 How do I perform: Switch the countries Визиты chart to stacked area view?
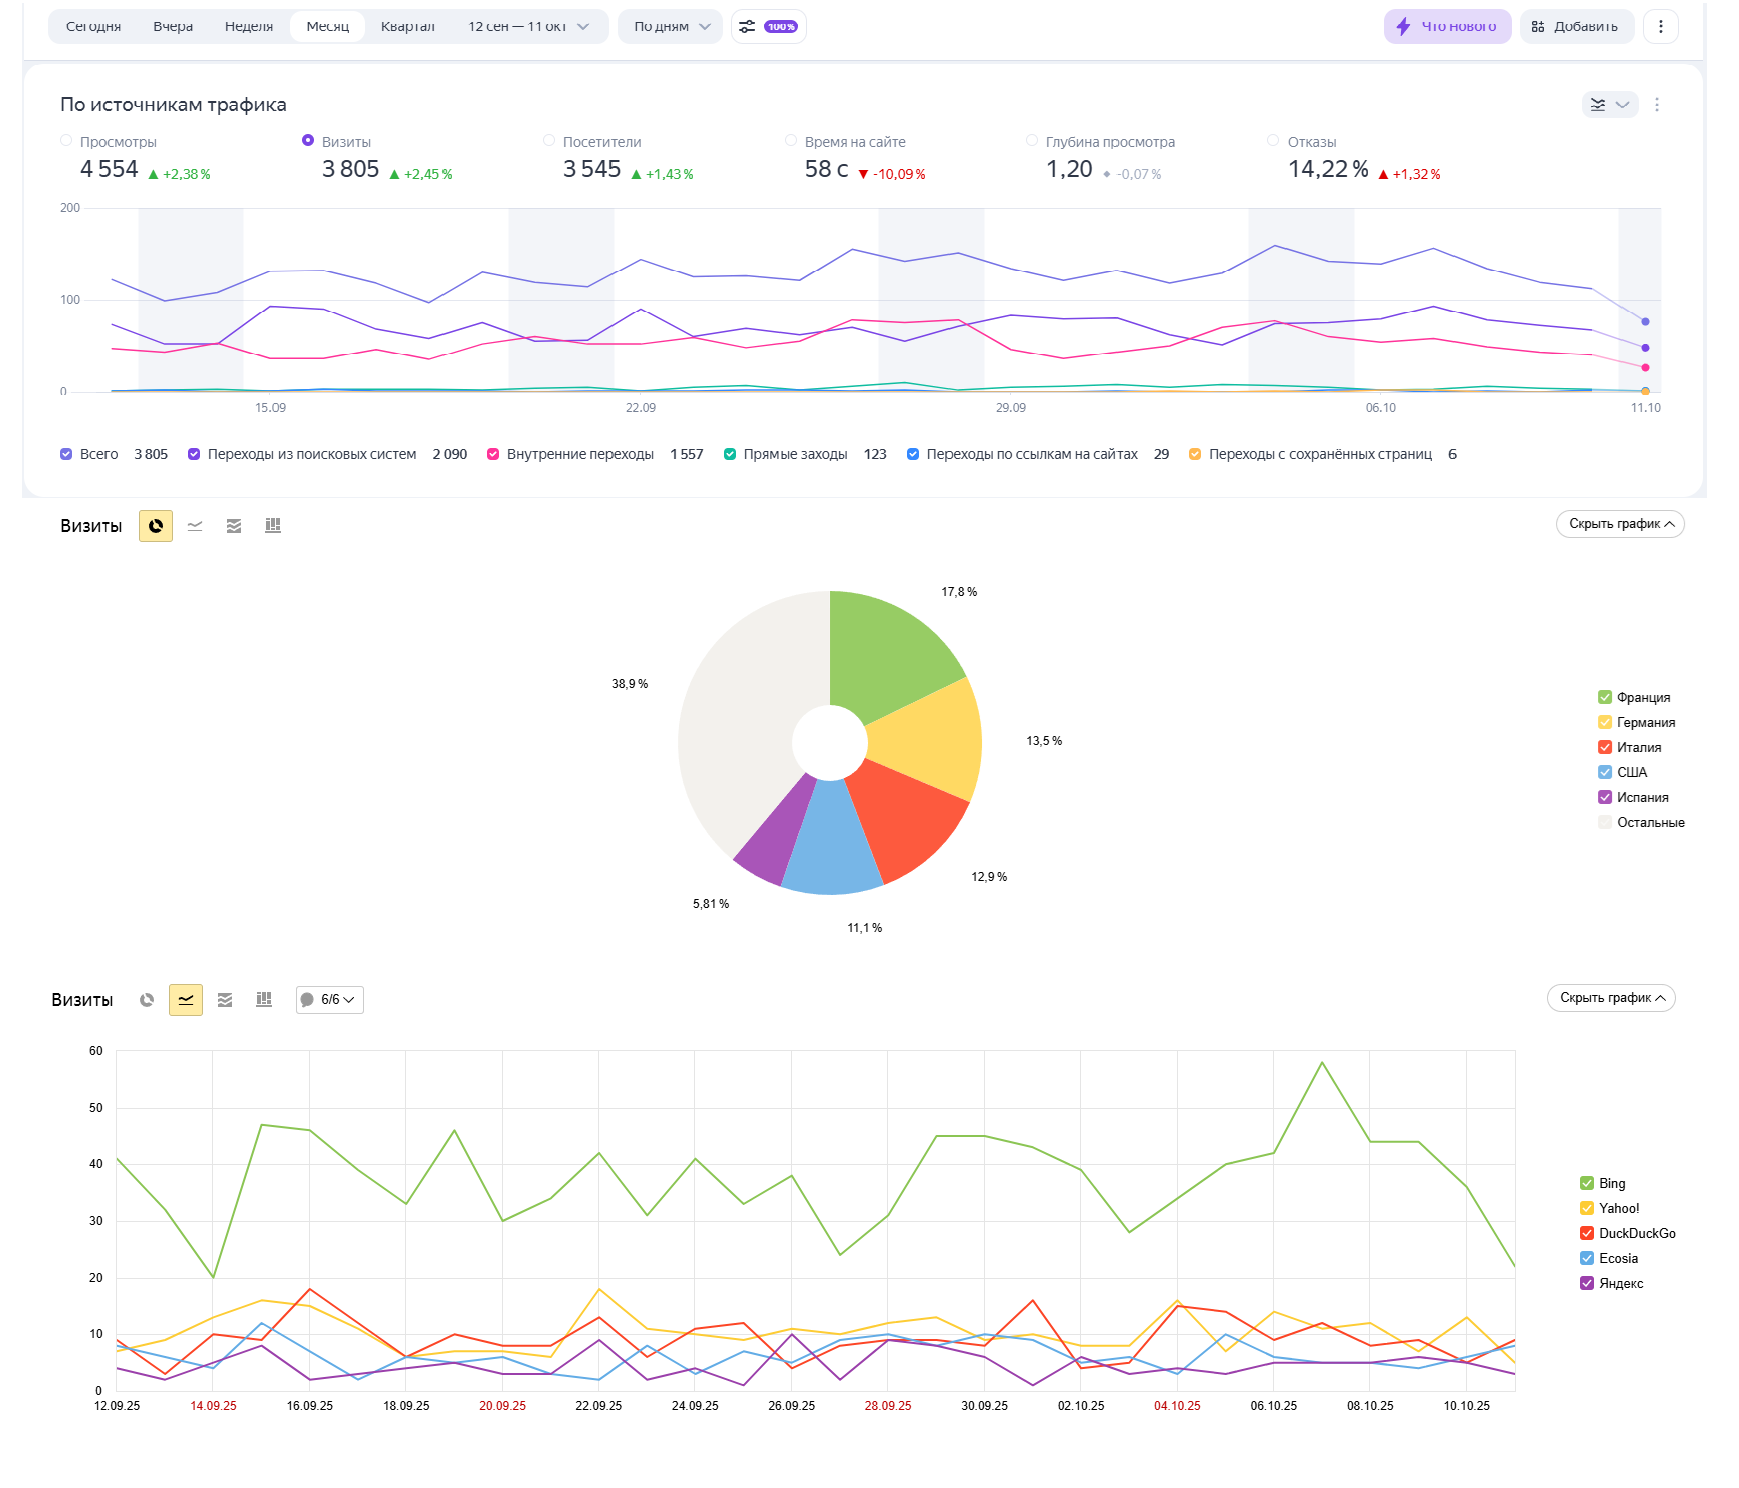234,526
